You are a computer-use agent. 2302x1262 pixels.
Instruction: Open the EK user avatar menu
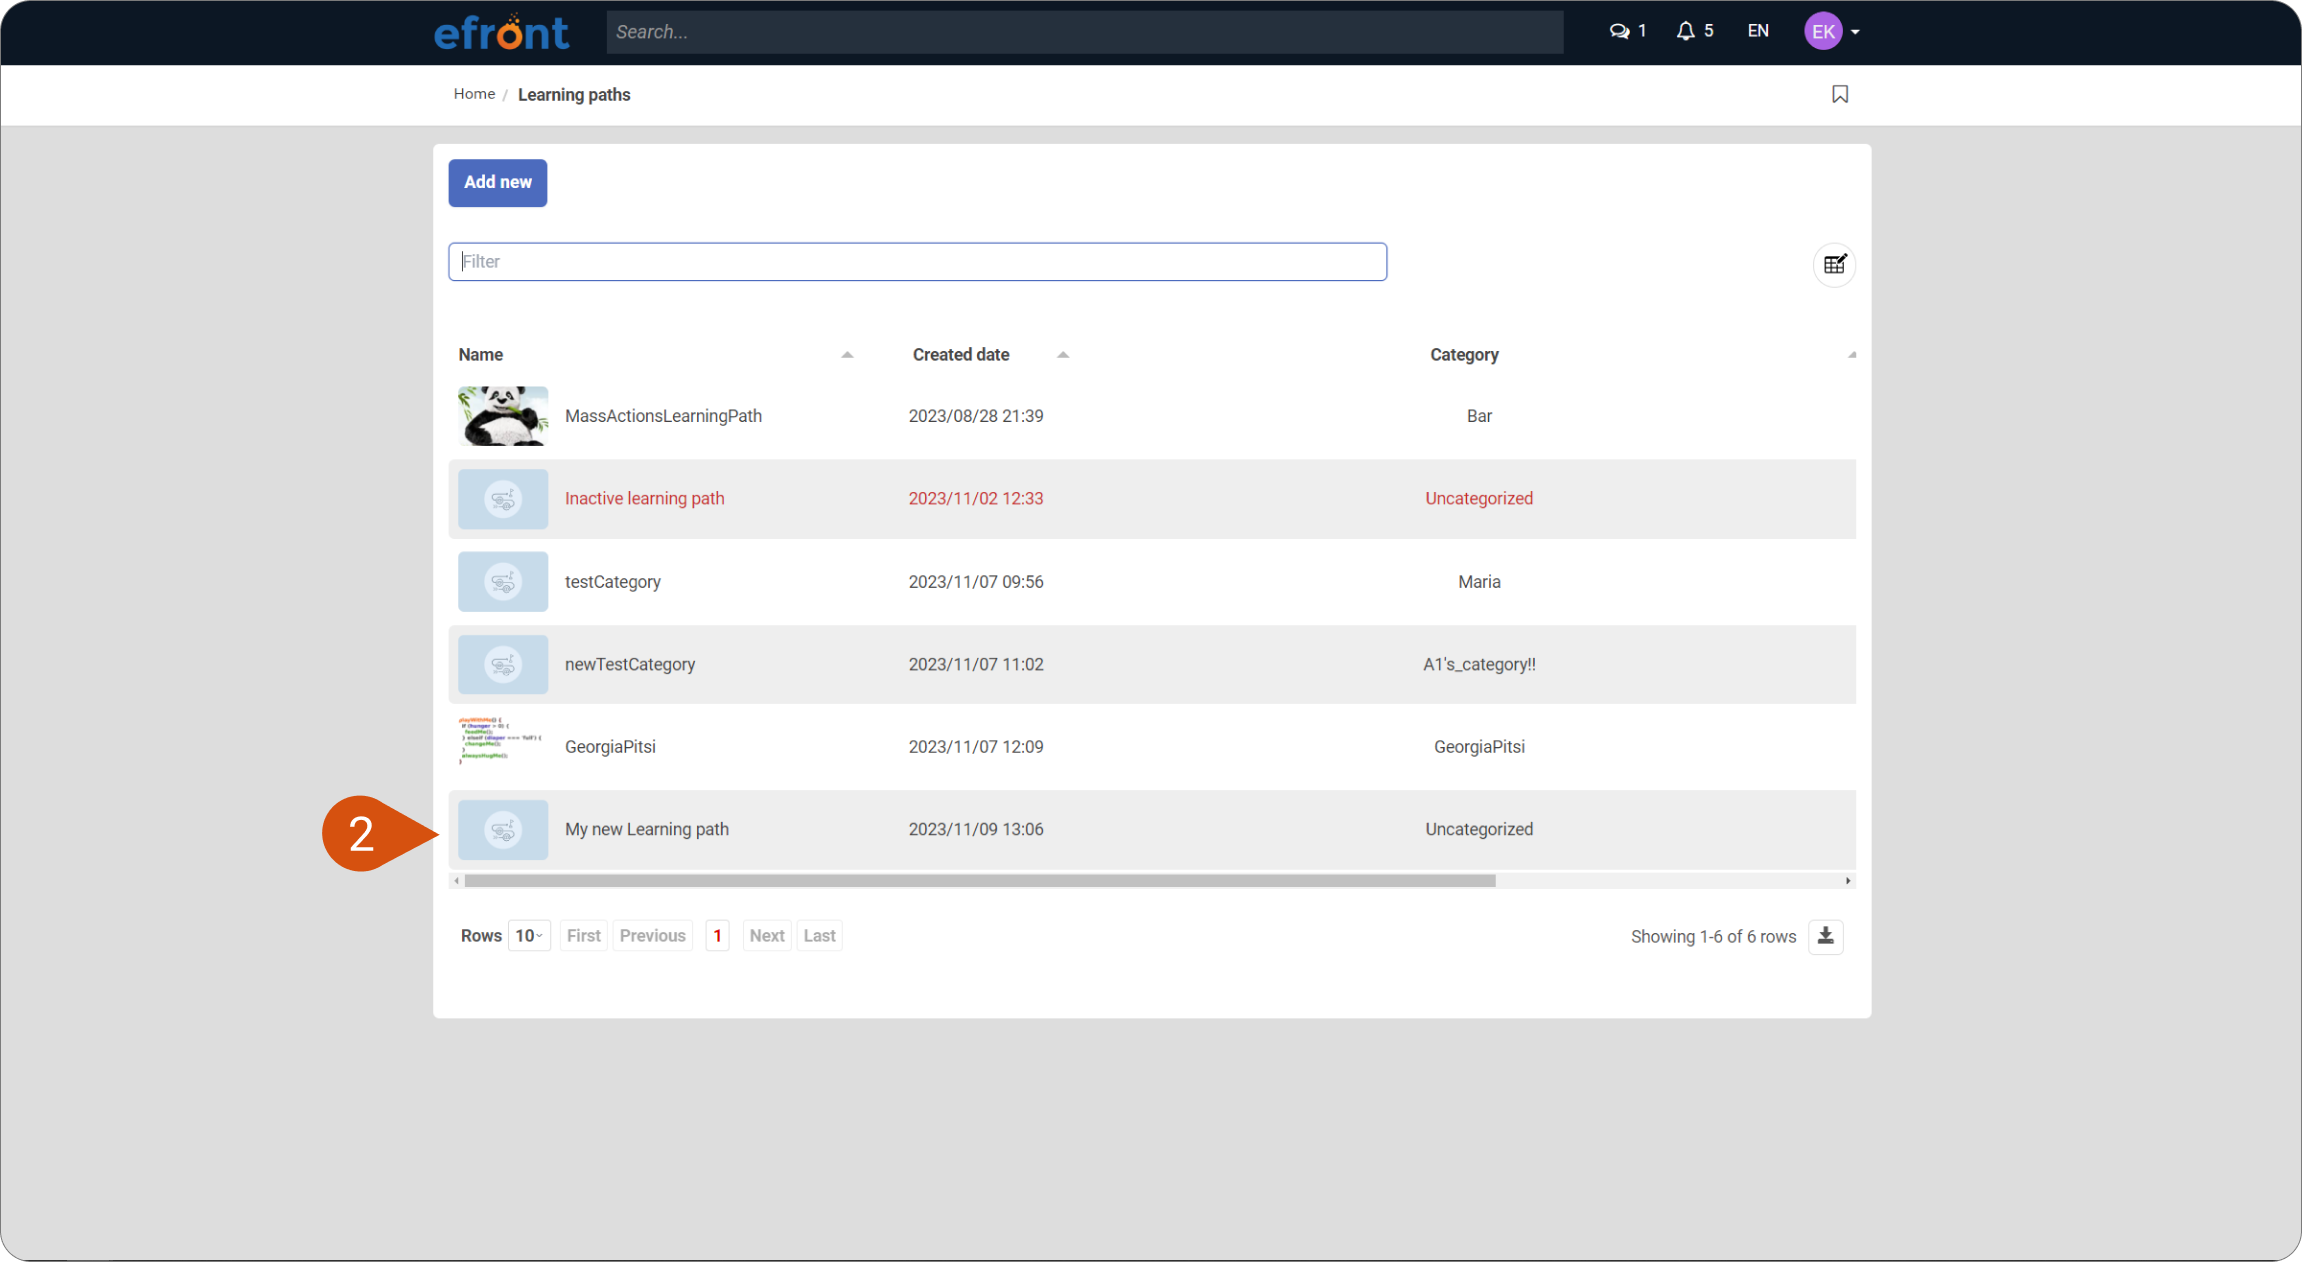(1823, 31)
